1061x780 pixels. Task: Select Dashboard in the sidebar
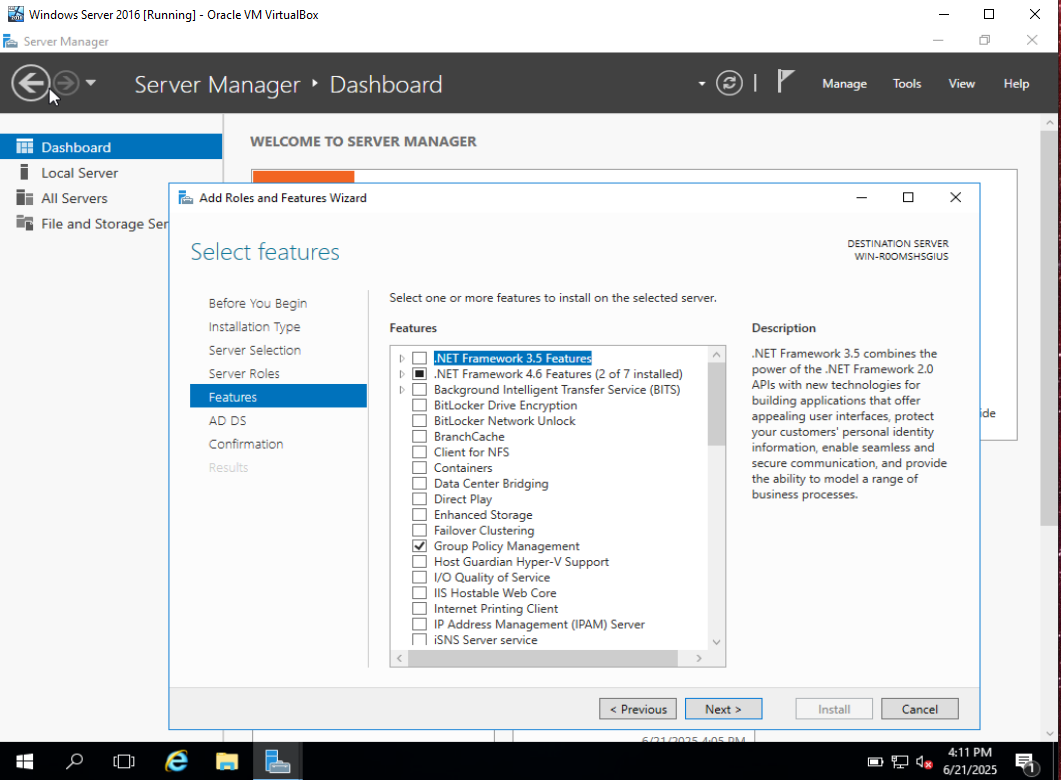pyautogui.click(x=111, y=147)
